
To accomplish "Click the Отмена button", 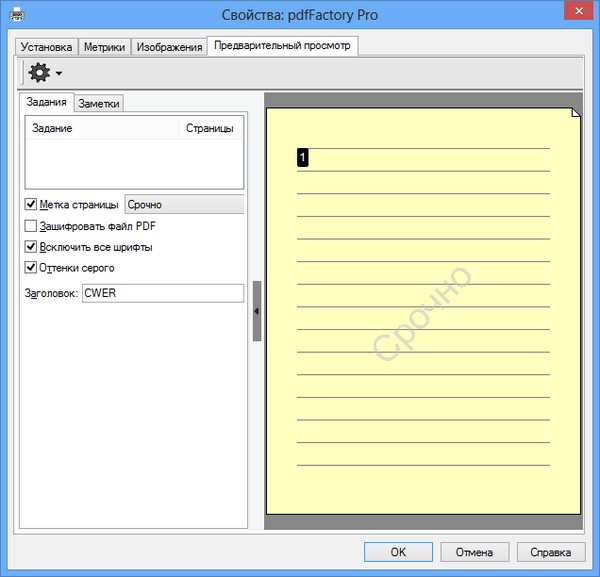I will (x=474, y=552).
